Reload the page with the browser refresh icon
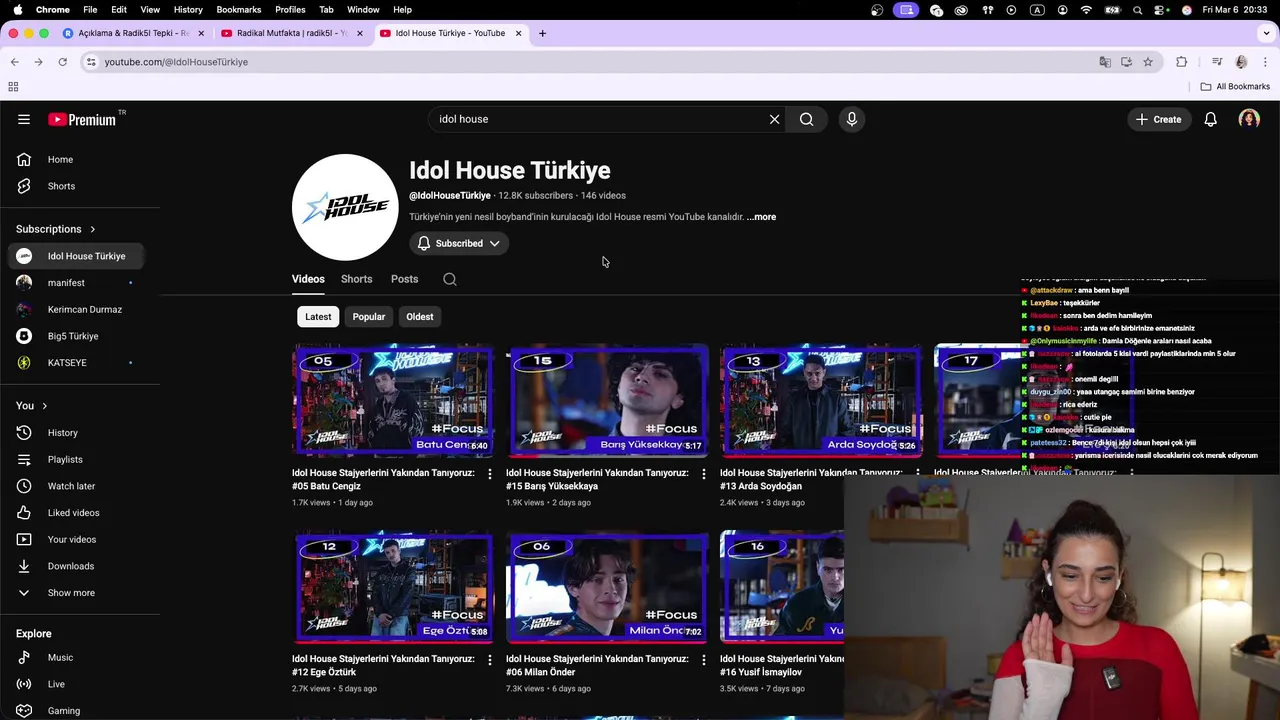This screenshot has height=720, width=1280. (x=62, y=62)
